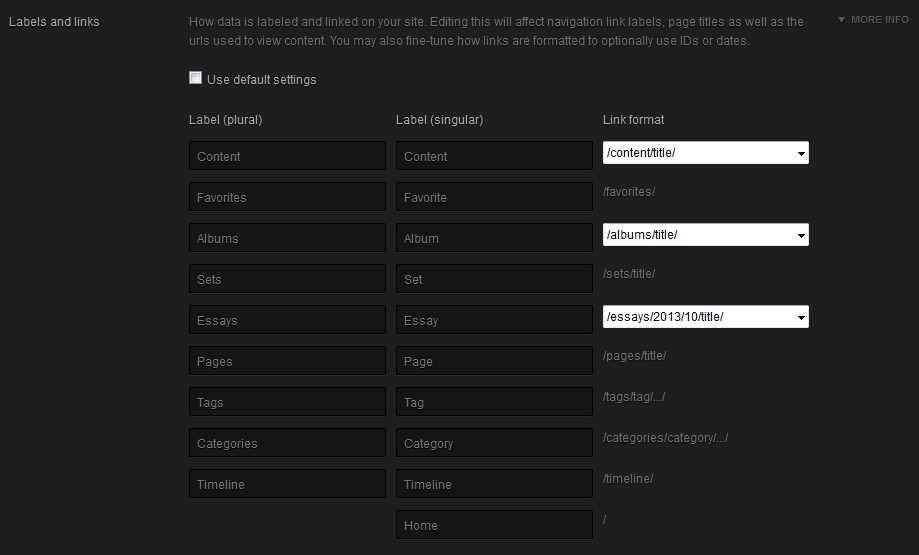Focus the plural Pages label field
The height and width of the screenshot is (555, 919).
coord(287,361)
